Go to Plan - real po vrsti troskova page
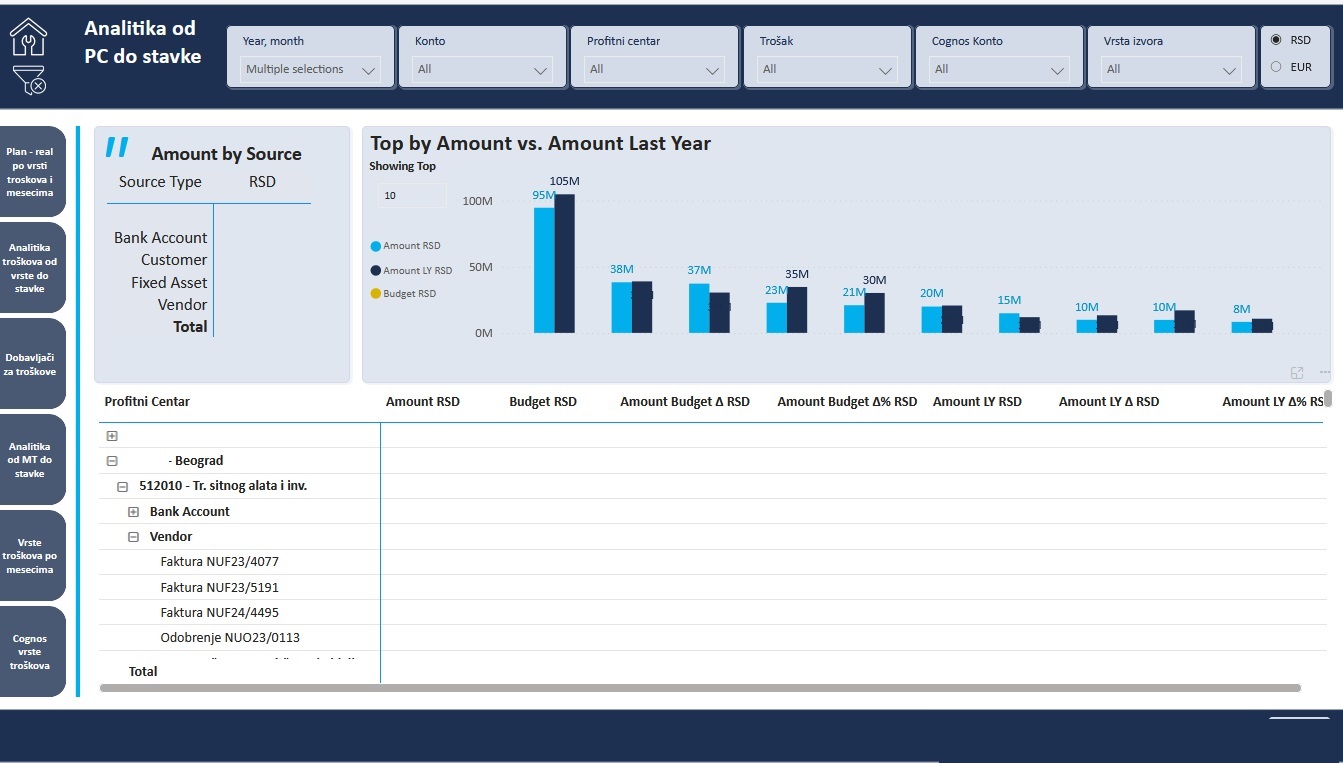The height and width of the screenshot is (763, 1343). pos(30,171)
